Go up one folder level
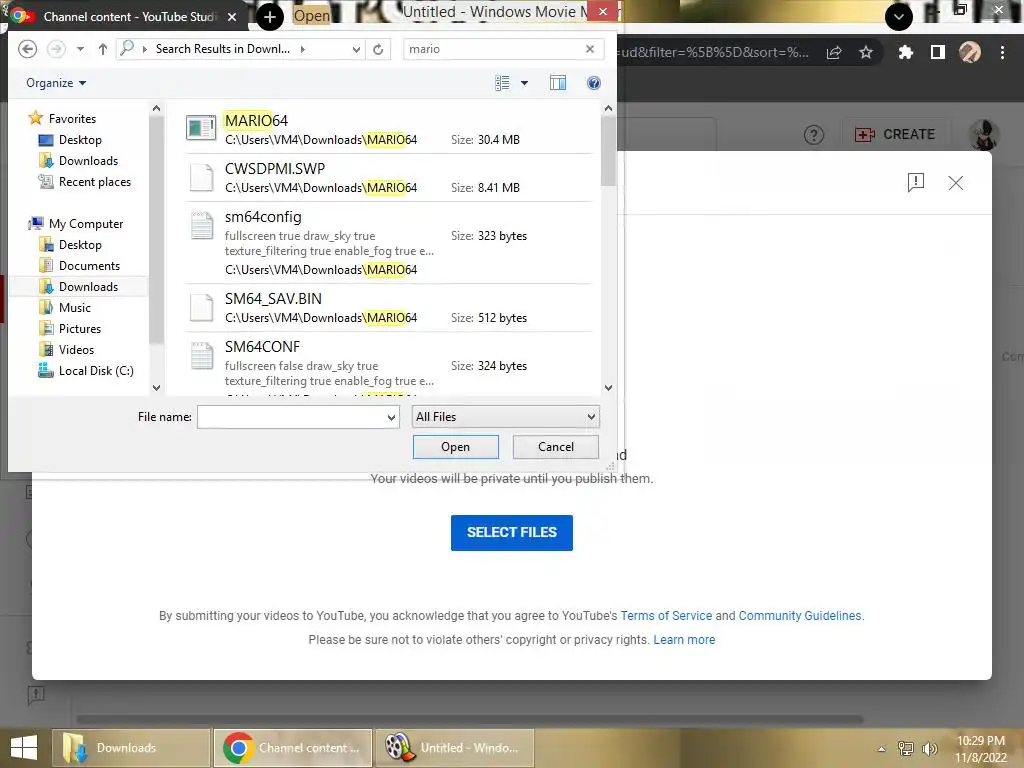 (x=103, y=49)
